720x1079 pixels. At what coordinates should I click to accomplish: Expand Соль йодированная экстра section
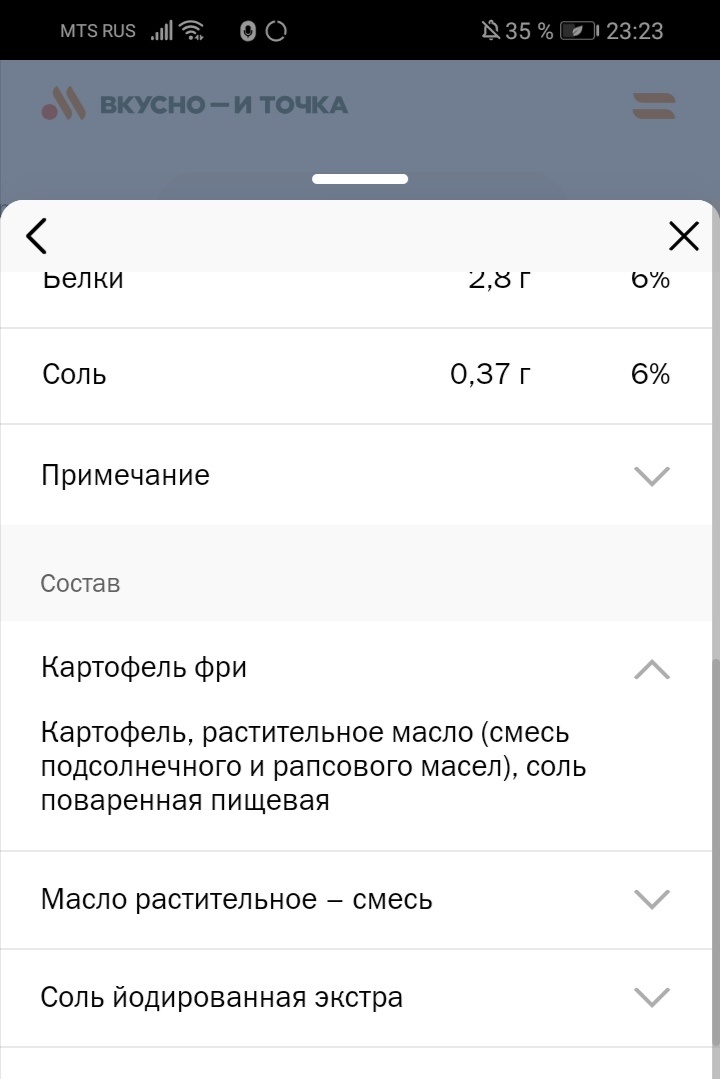tap(654, 996)
